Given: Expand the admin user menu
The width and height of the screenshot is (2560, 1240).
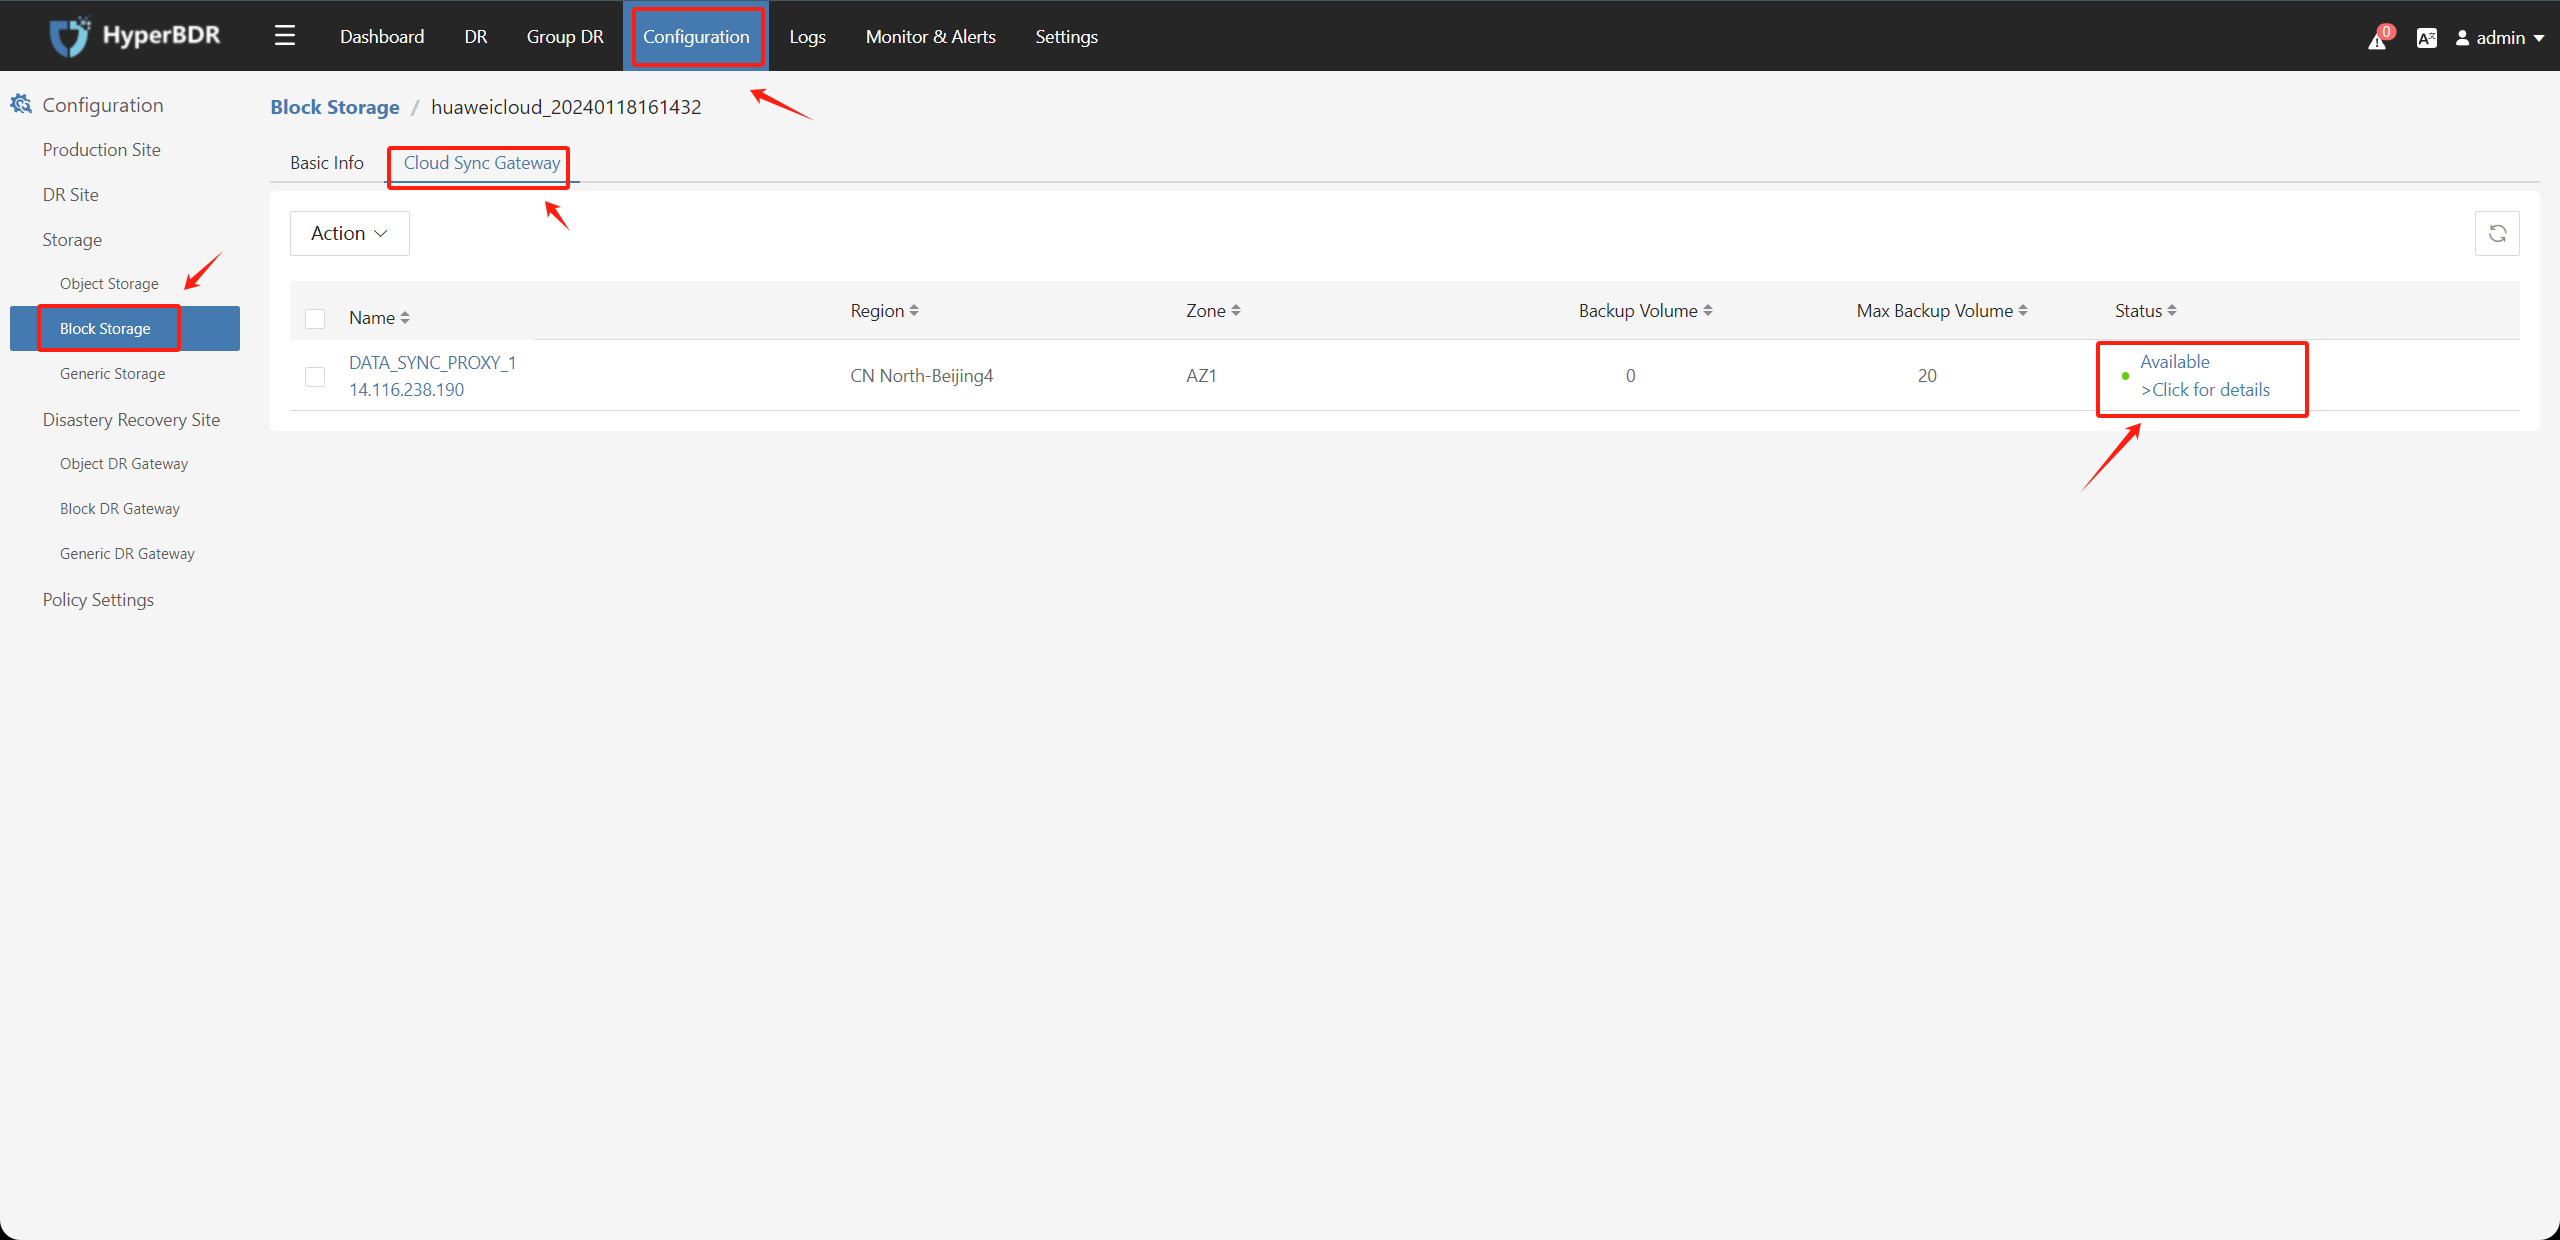Looking at the screenshot, I should (2500, 38).
